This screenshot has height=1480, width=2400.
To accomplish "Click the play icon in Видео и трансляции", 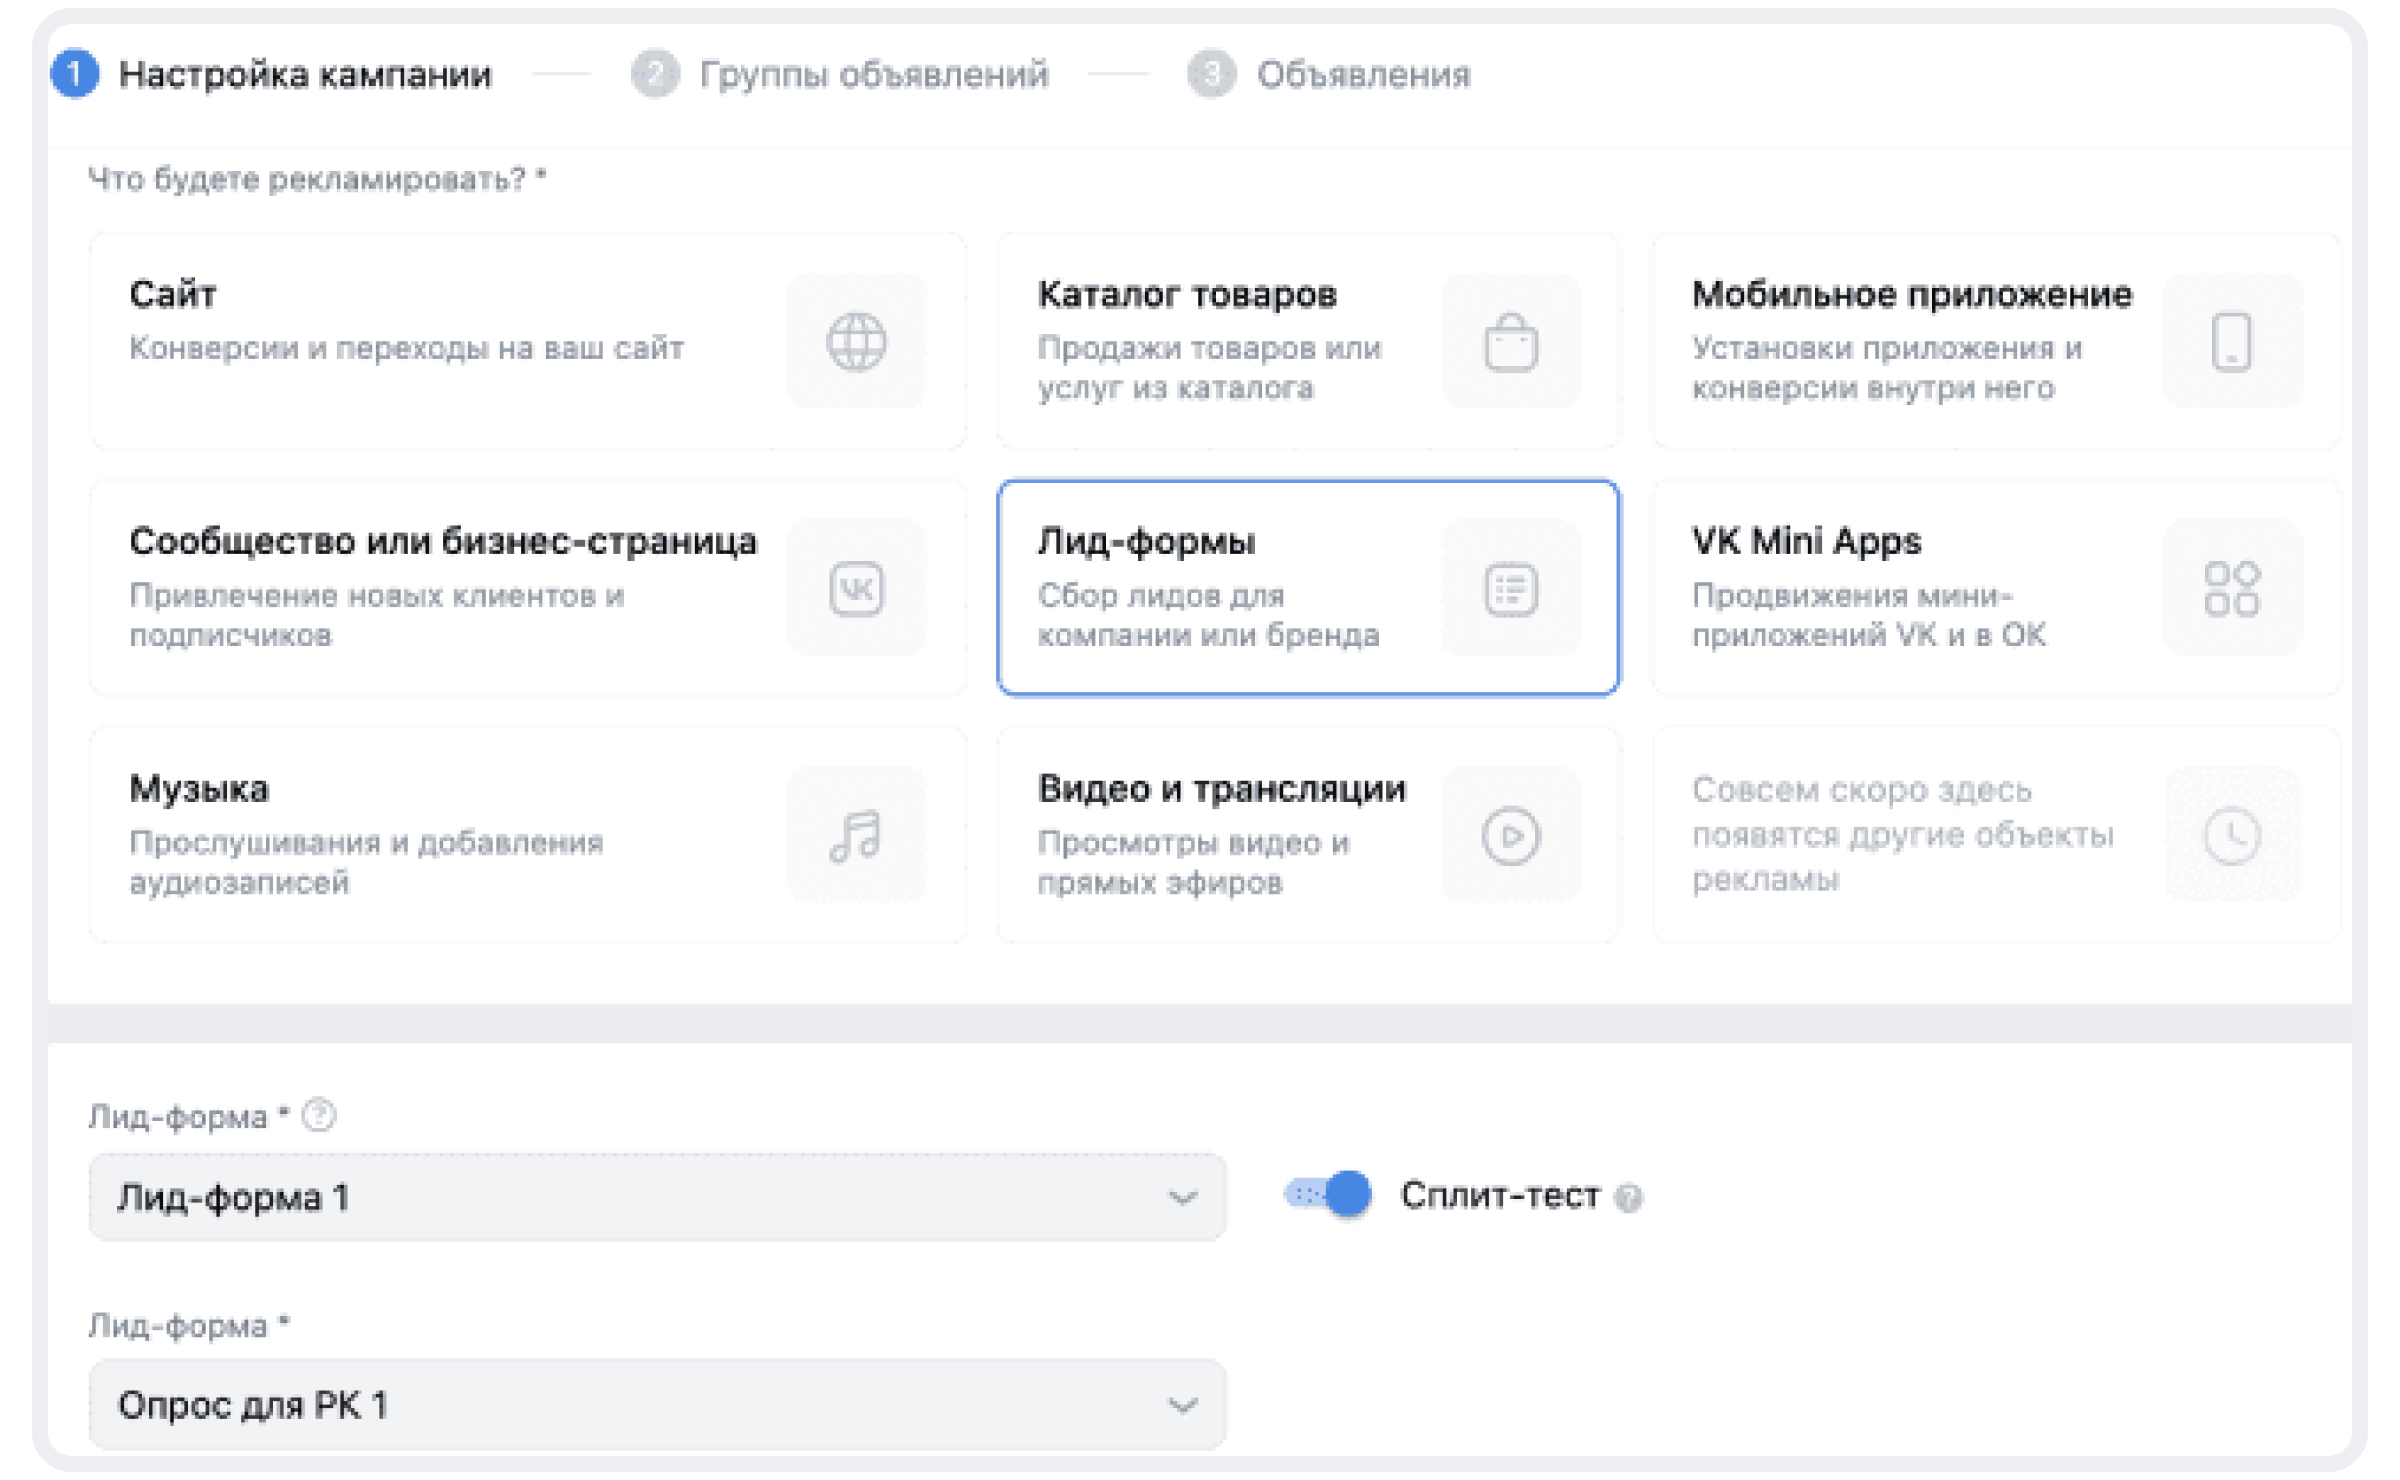I will pos(1510,835).
